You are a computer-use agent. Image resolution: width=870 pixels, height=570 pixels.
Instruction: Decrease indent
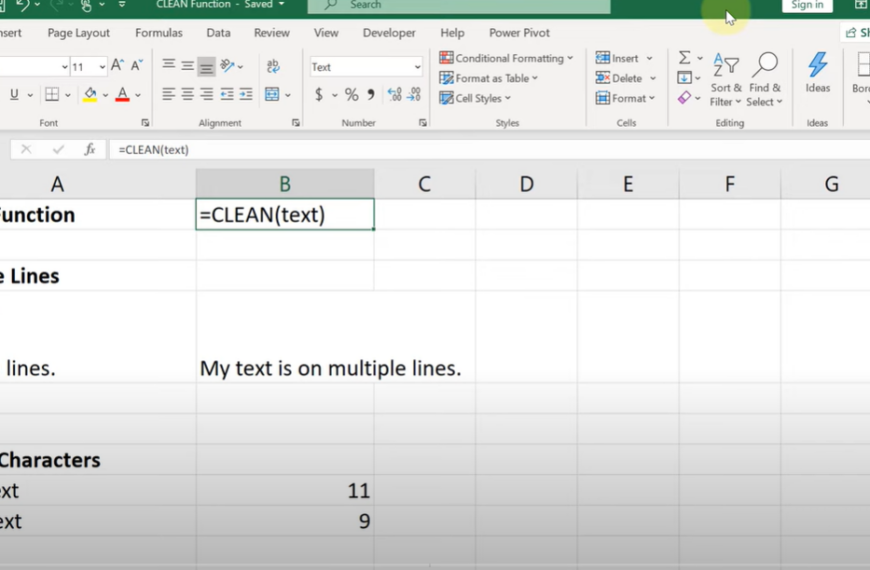click(x=227, y=94)
